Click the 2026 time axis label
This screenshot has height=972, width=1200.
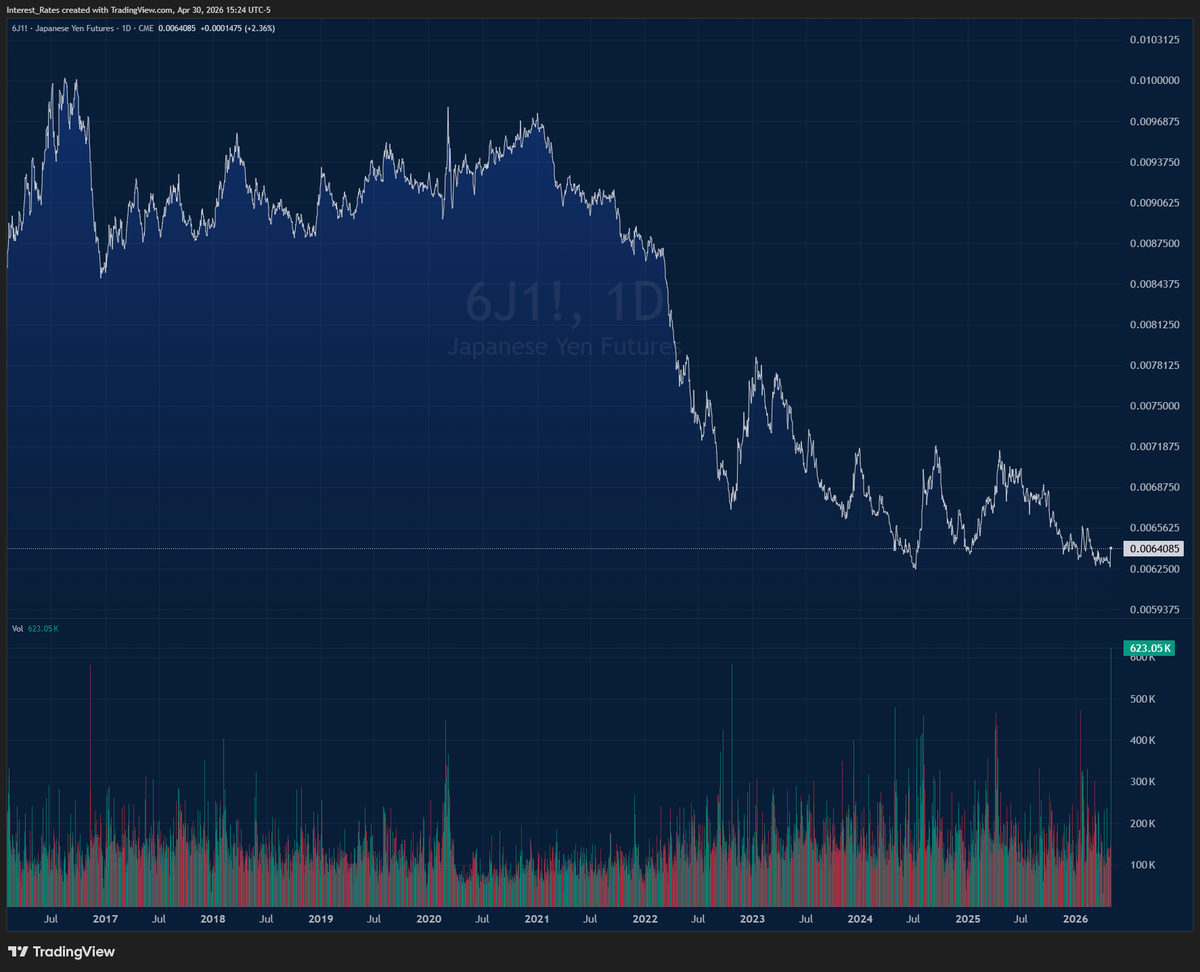coord(1075,919)
